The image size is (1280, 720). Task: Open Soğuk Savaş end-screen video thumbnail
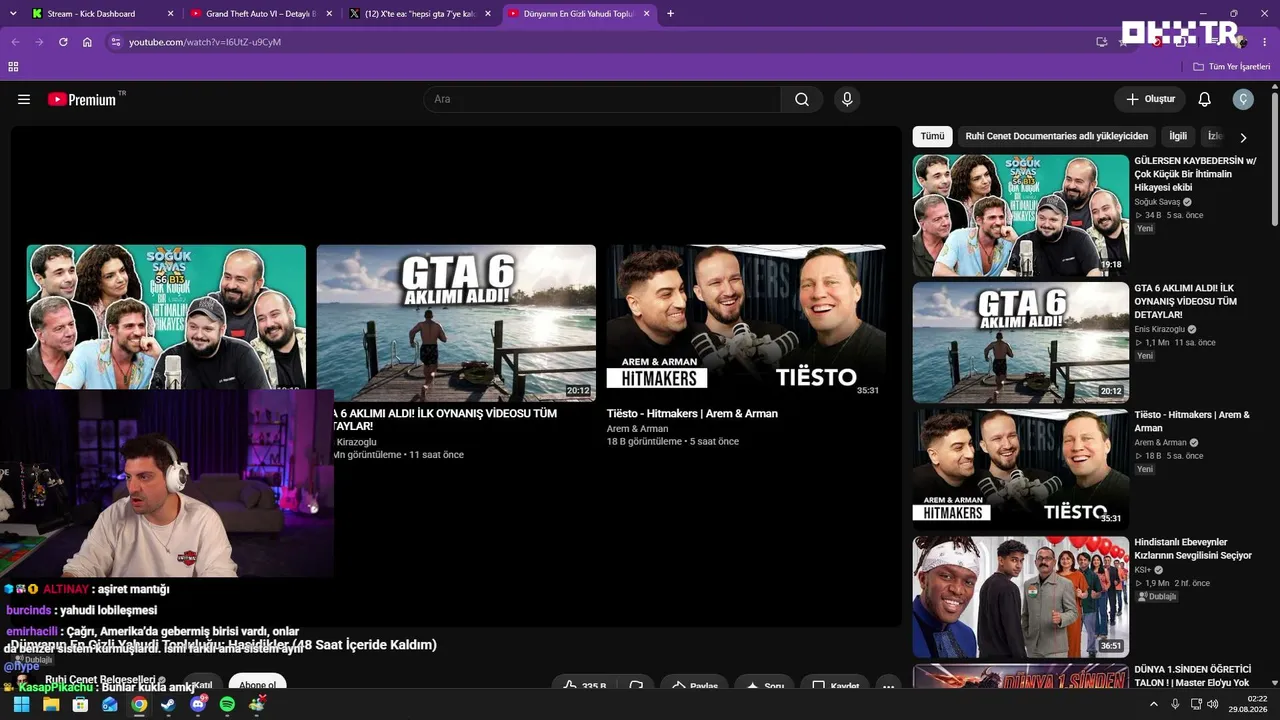click(x=166, y=317)
